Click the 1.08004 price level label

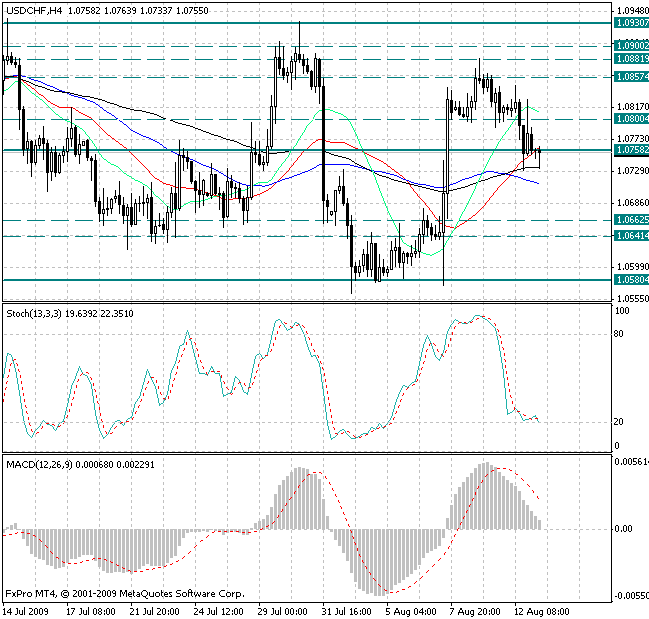pyautogui.click(x=630, y=119)
